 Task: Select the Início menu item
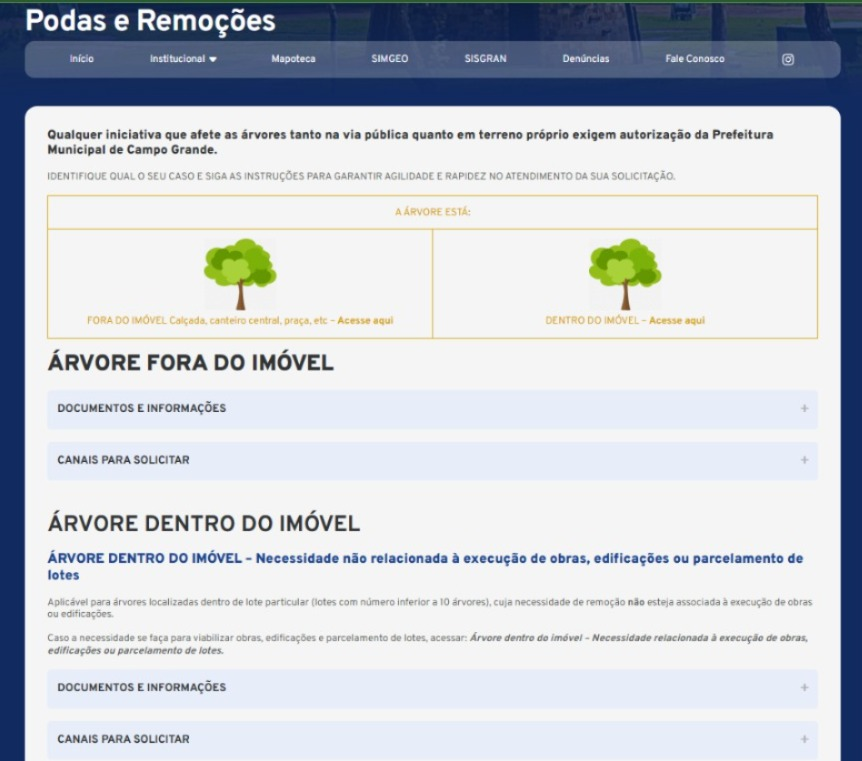click(80, 58)
